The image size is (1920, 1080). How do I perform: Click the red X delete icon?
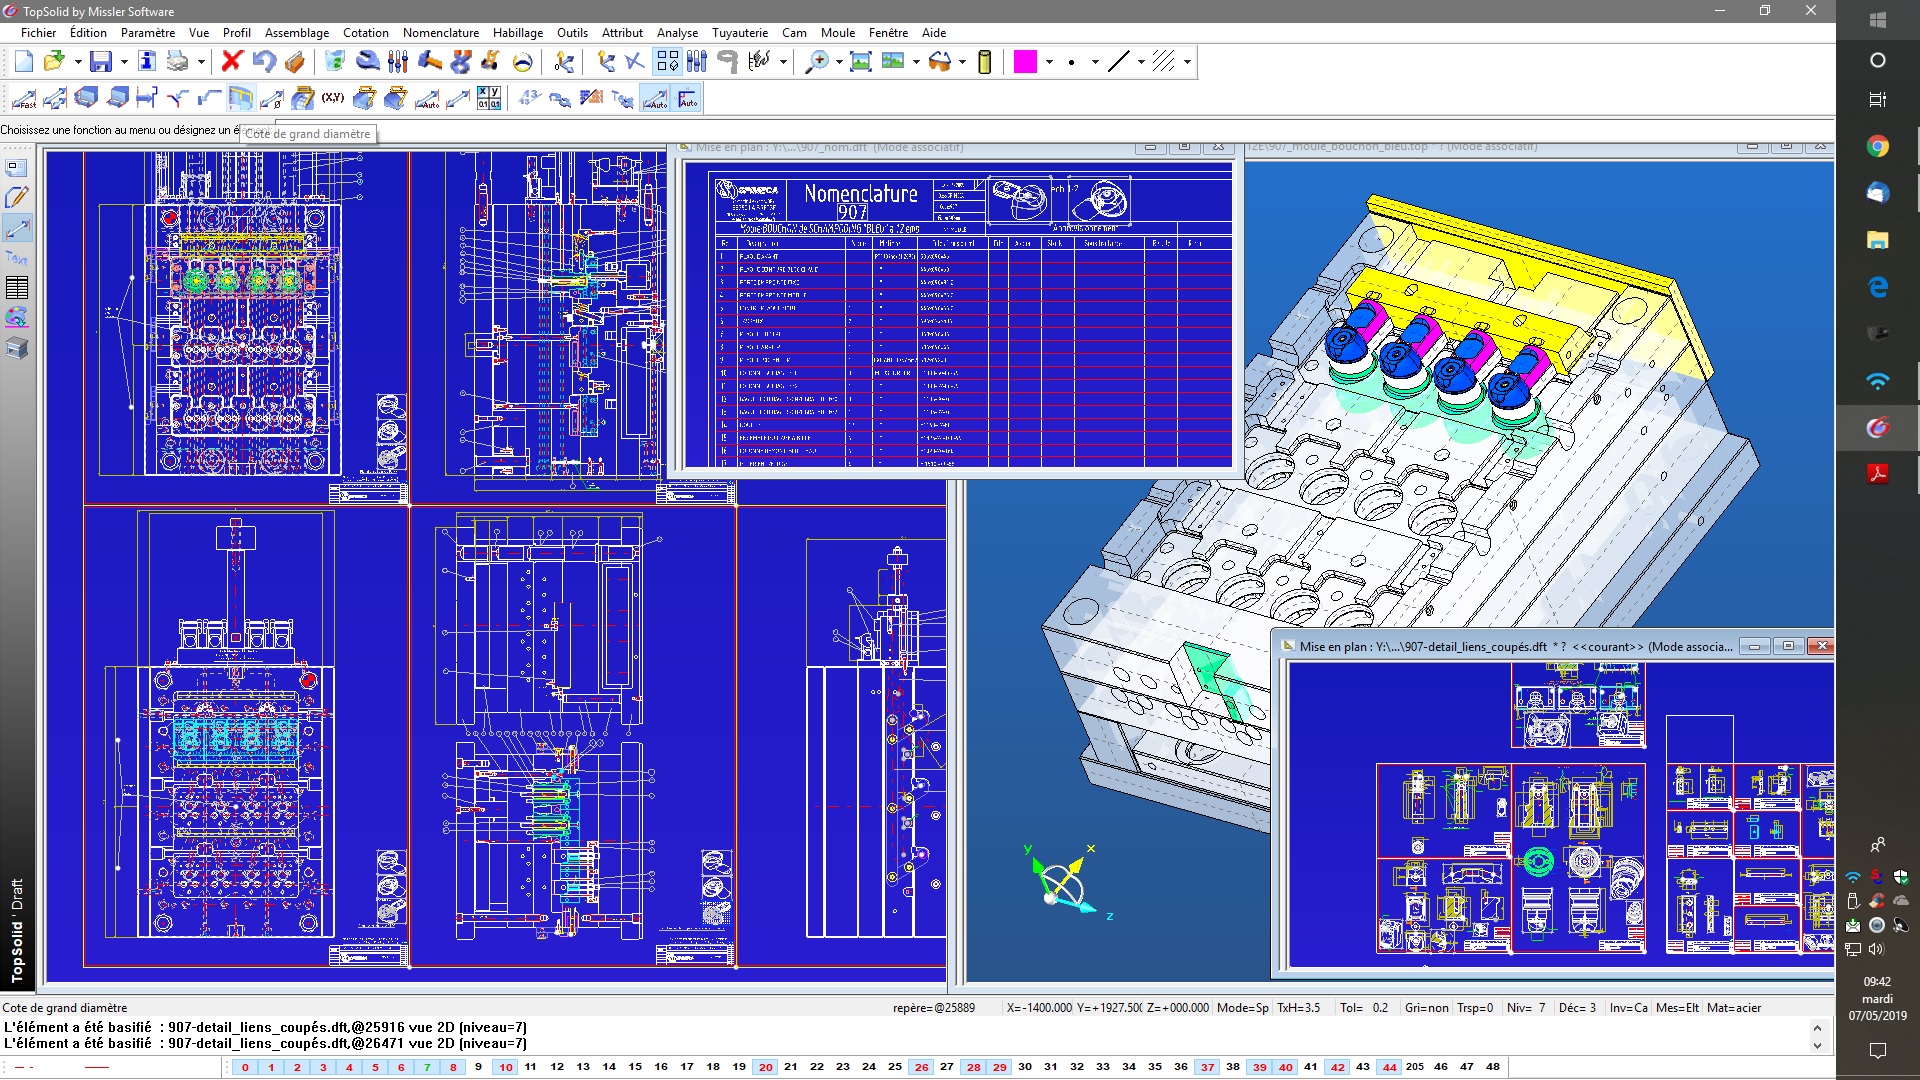232,62
